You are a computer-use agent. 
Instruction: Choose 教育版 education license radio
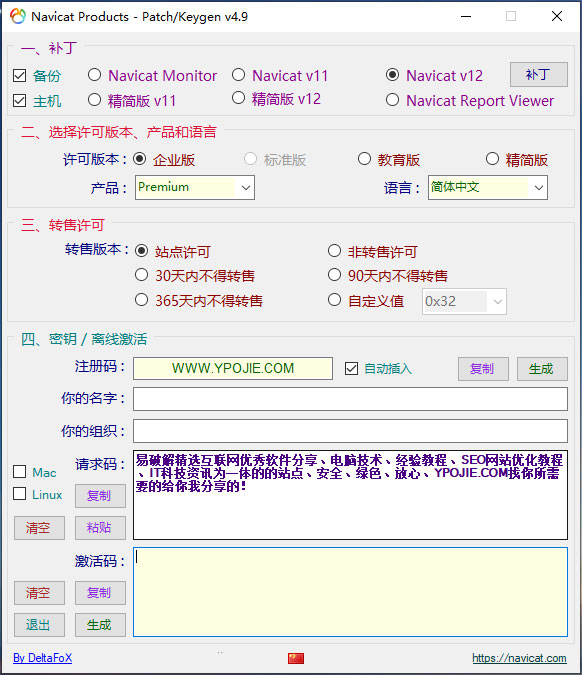coord(364,159)
